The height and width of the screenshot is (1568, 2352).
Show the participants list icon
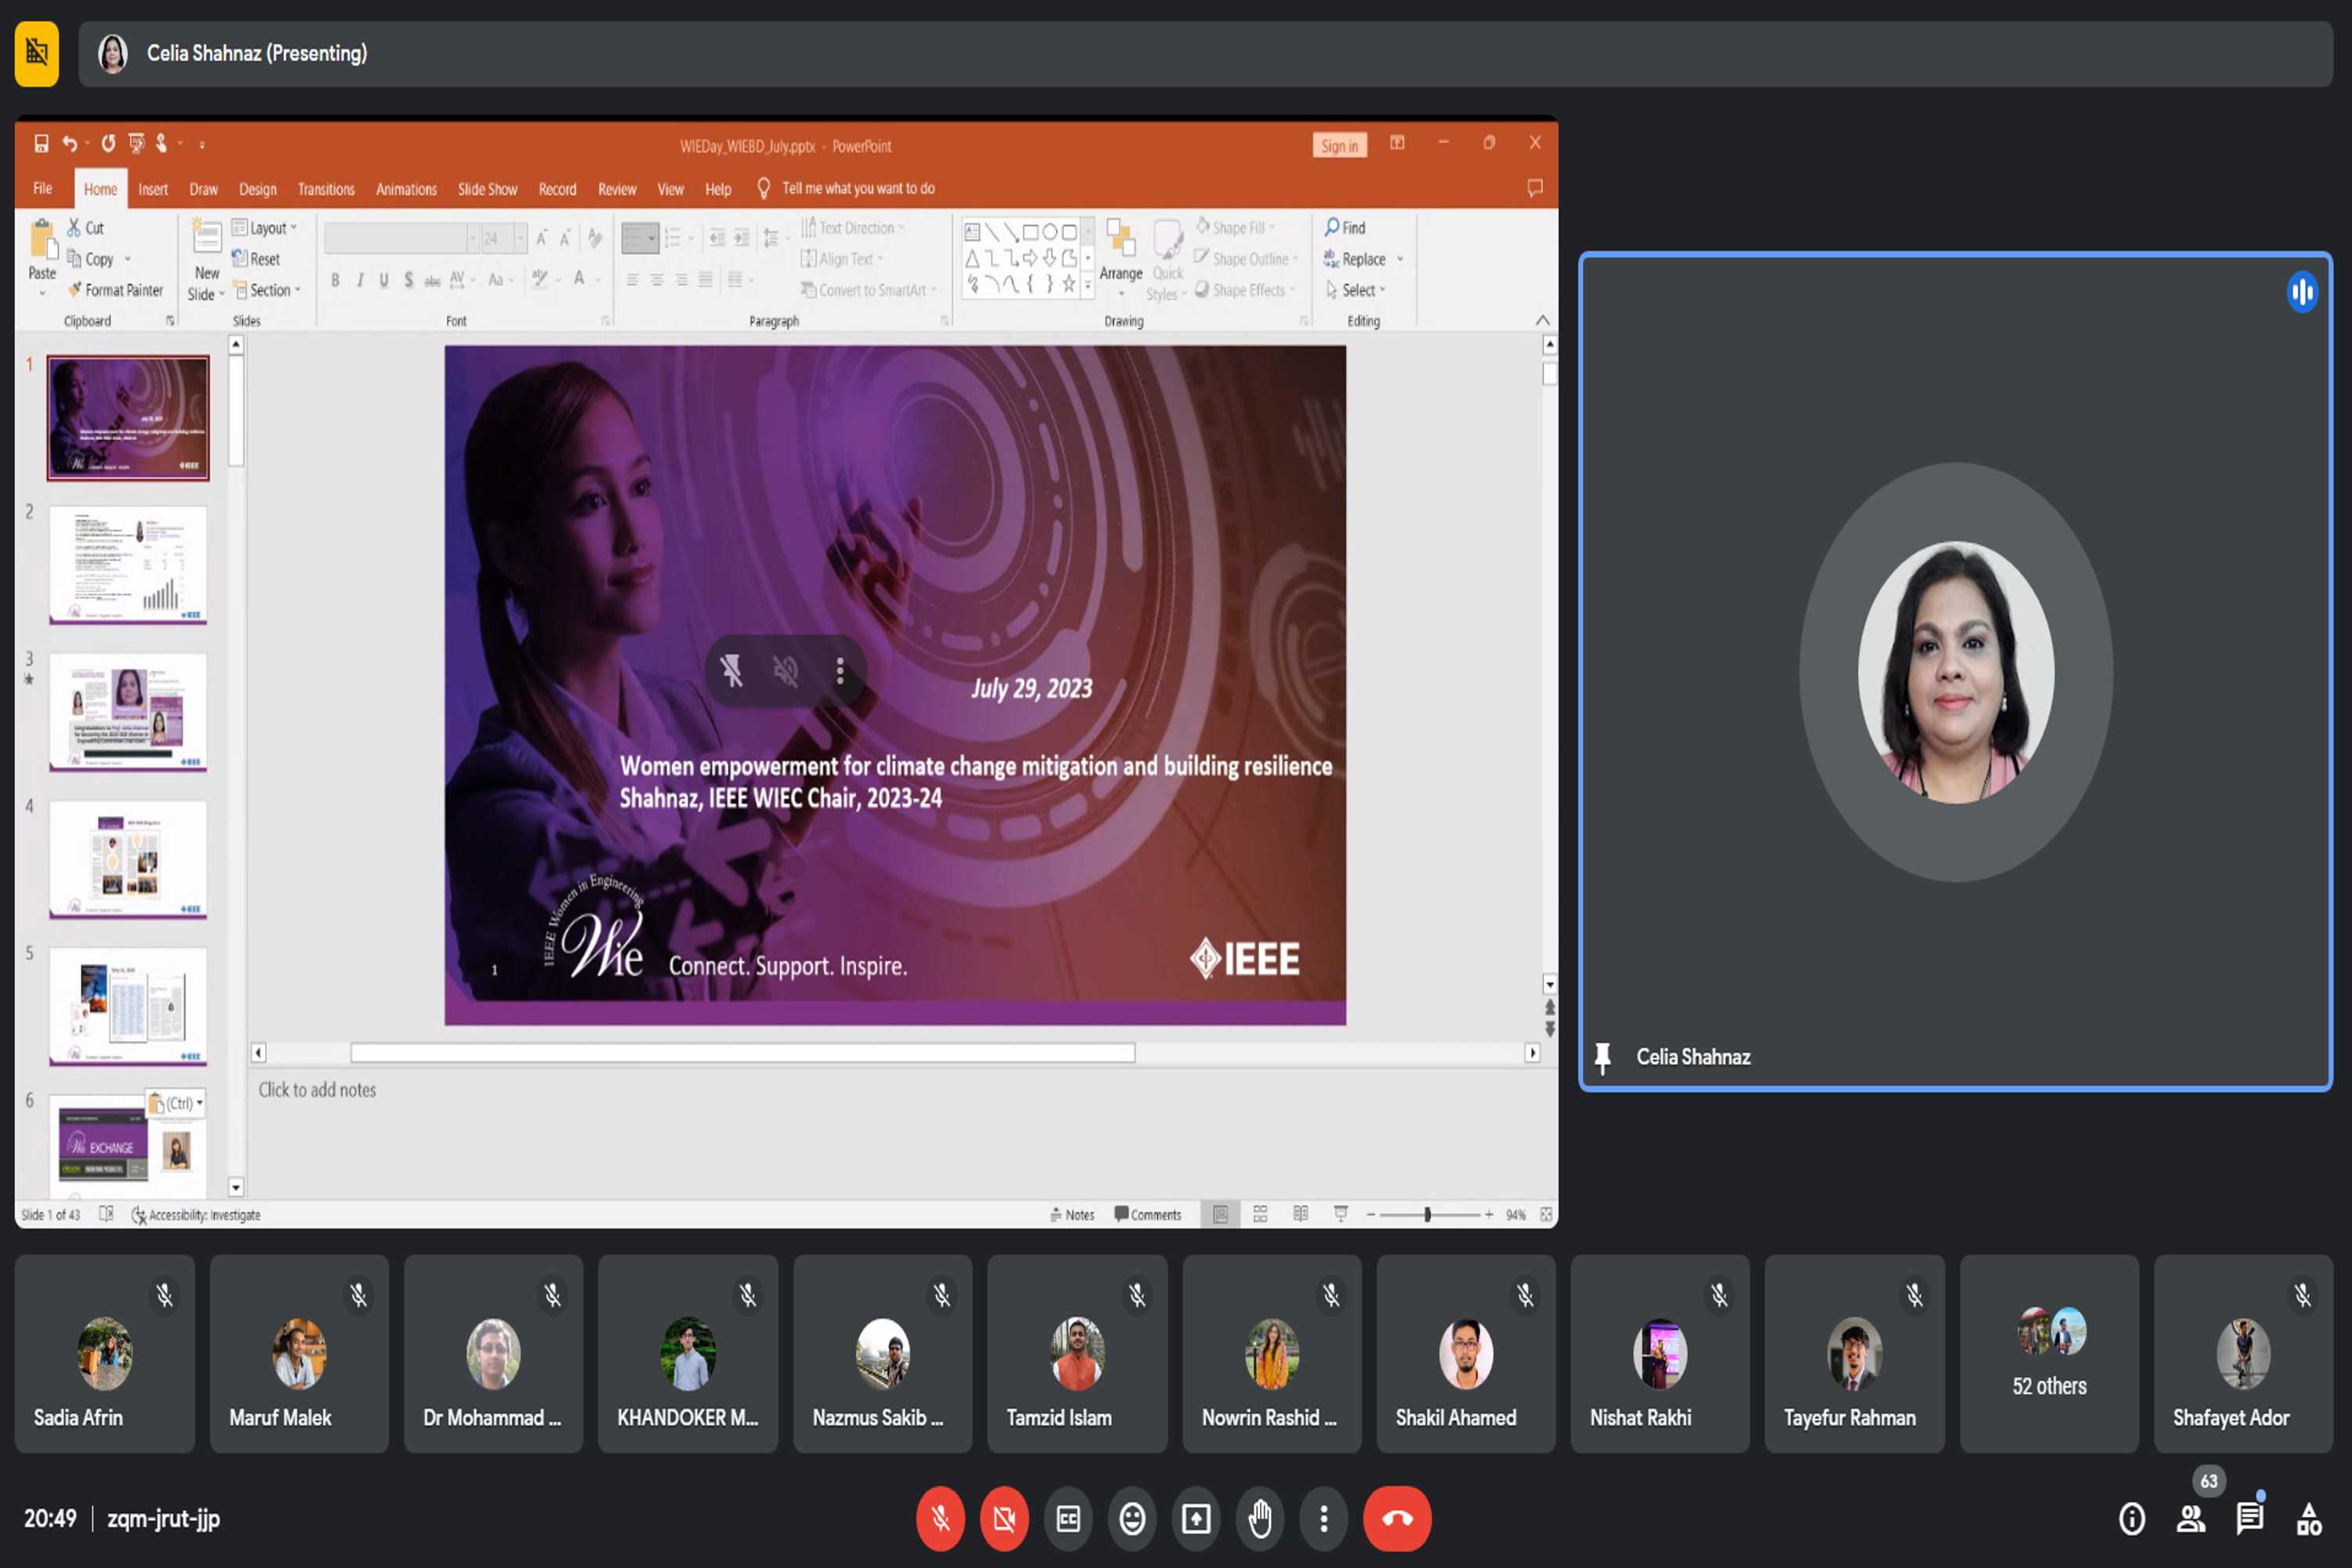click(2190, 1519)
